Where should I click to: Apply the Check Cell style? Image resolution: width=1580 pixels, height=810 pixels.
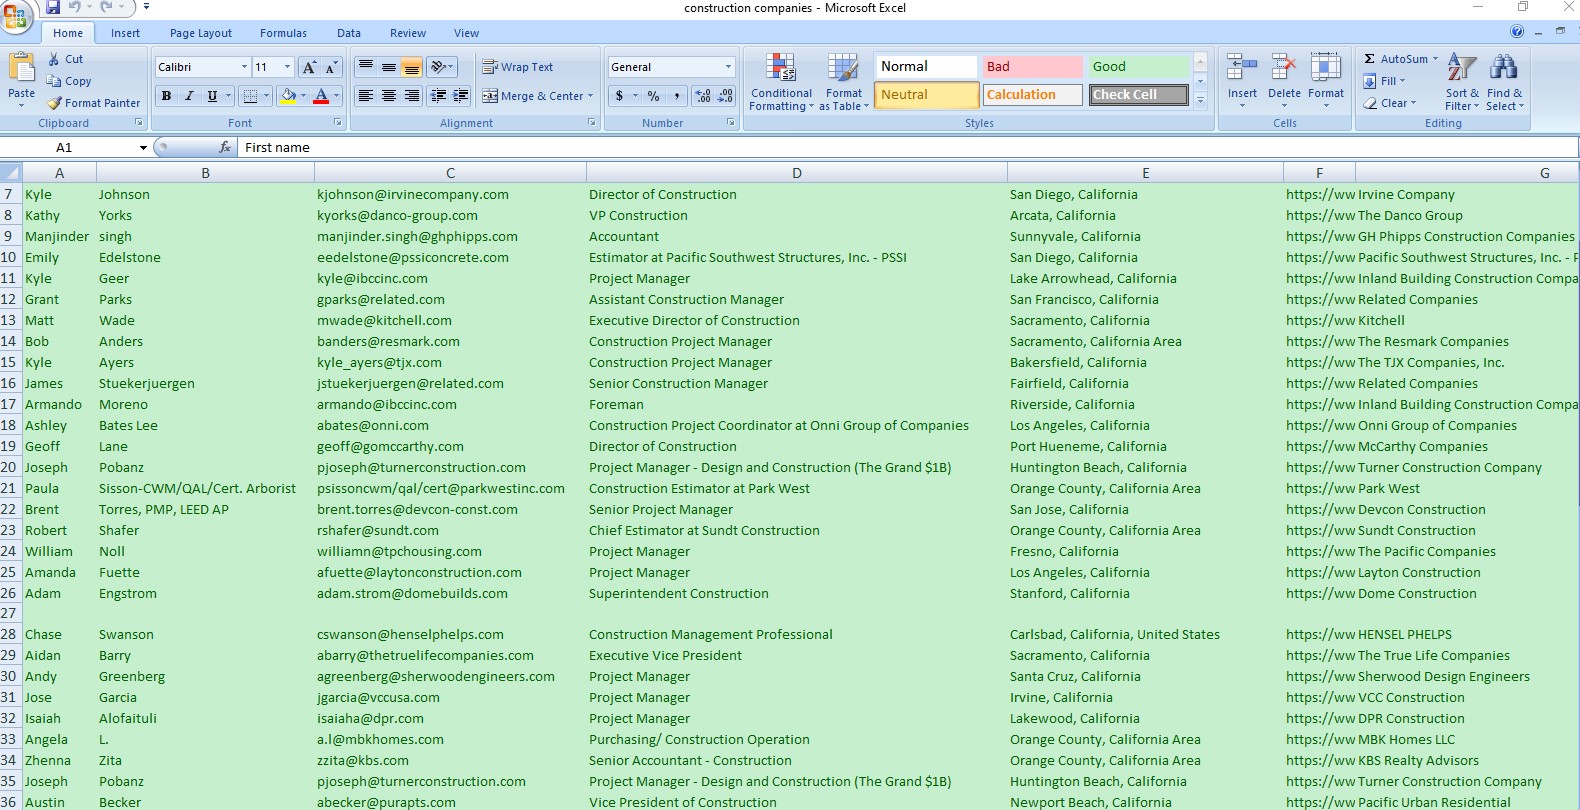coord(1138,95)
